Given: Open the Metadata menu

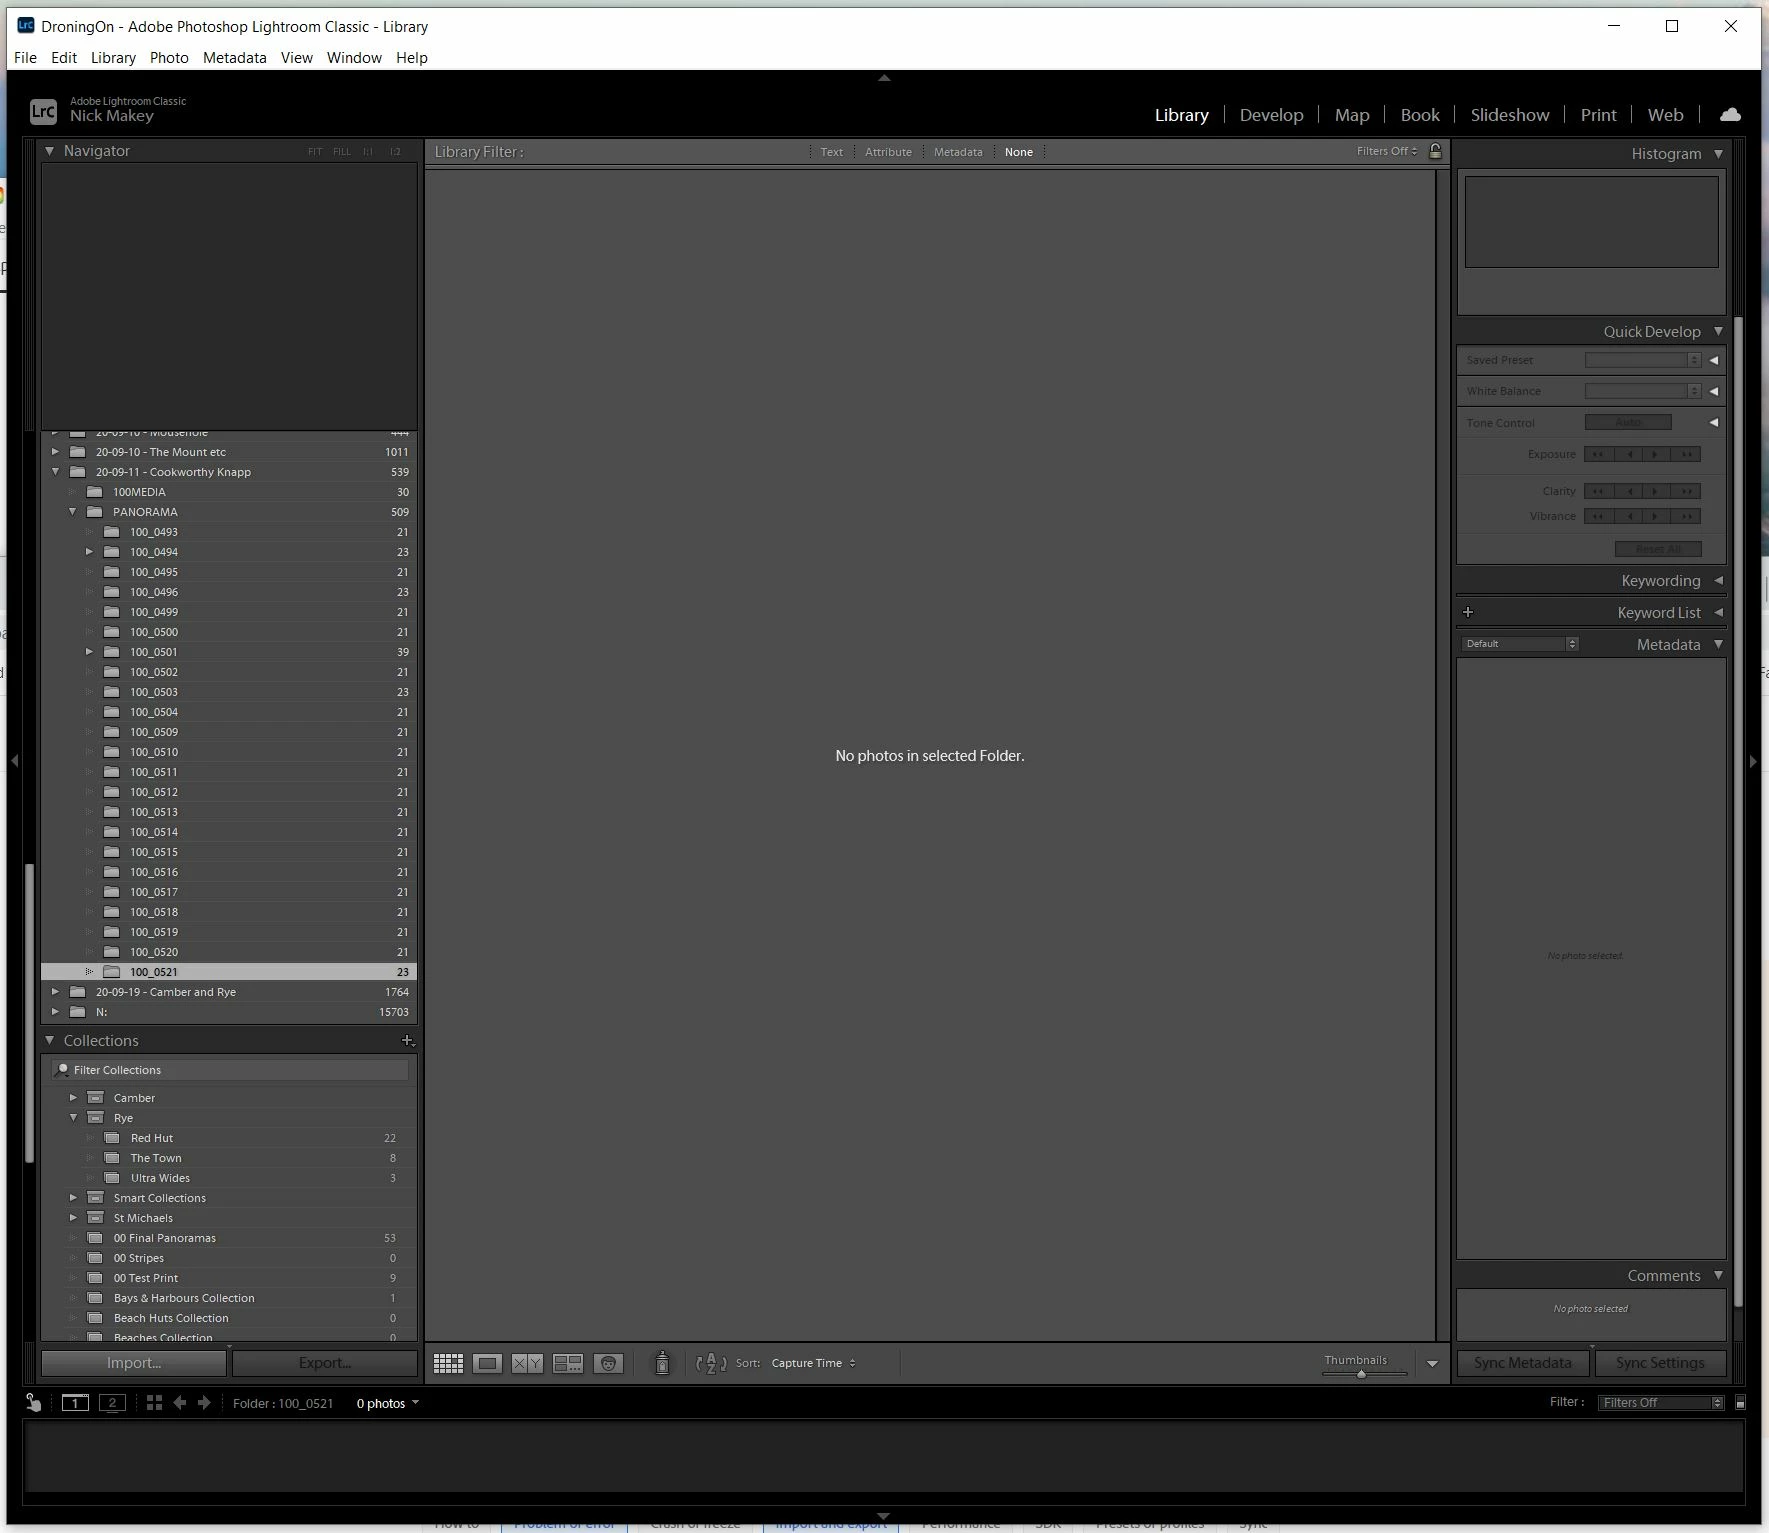Looking at the screenshot, I should [234, 58].
